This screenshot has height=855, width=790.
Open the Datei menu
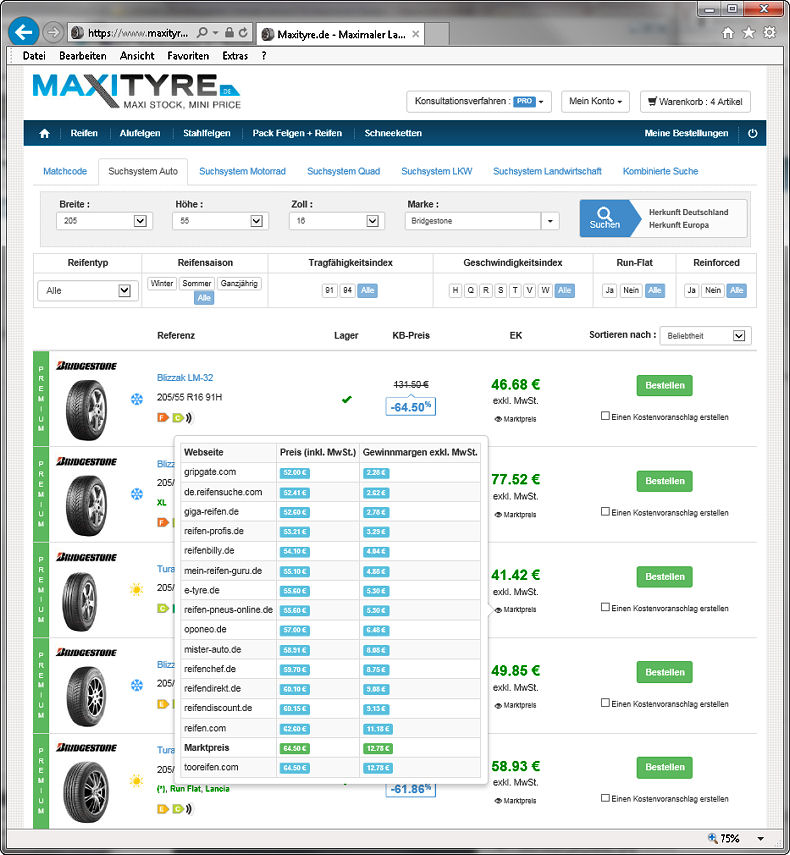tap(34, 56)
